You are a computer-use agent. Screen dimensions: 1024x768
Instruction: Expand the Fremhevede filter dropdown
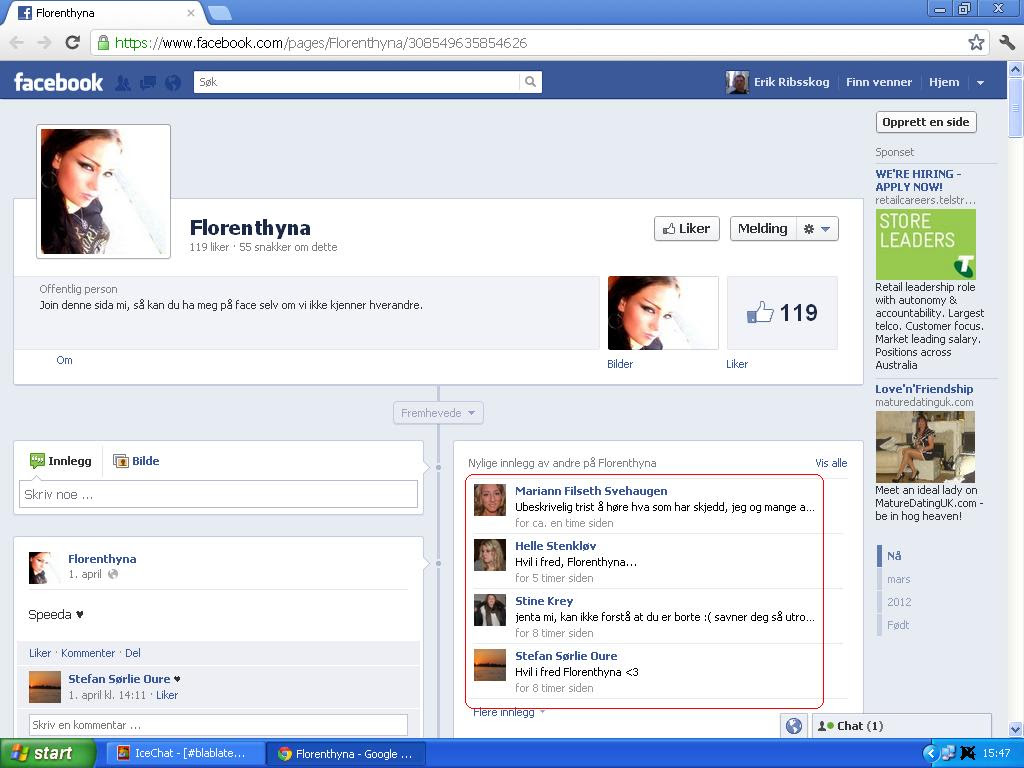tap(438, 413)
